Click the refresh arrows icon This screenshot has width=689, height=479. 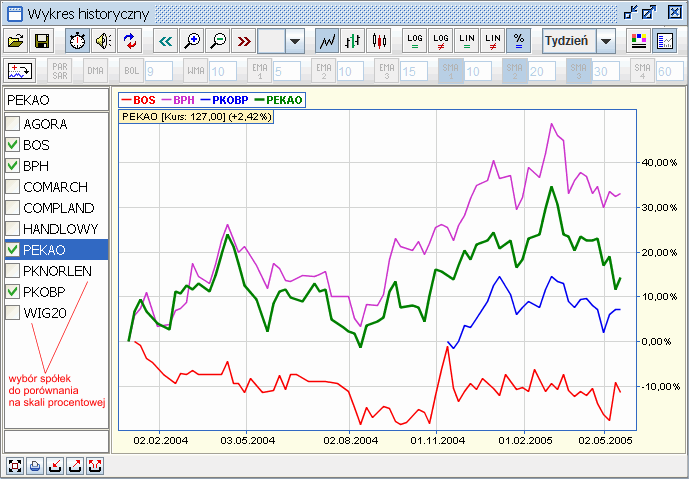[130, 41]
